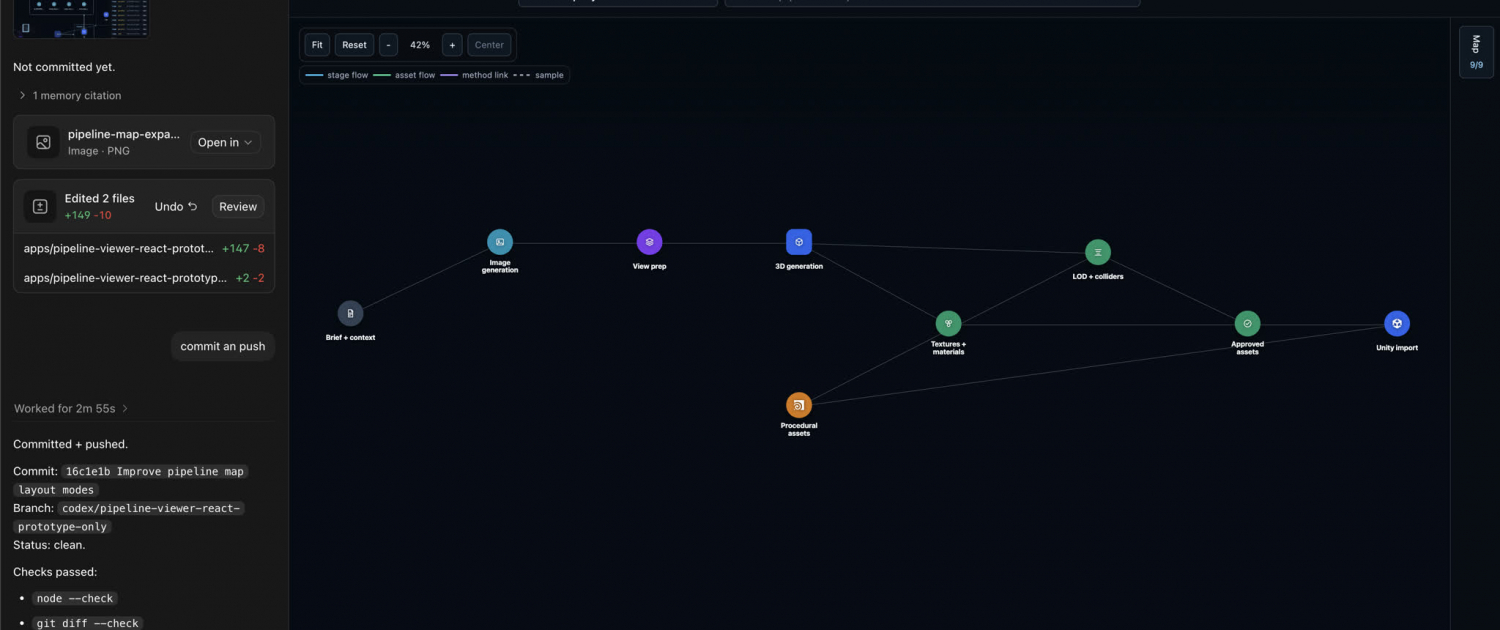The image size is (1500, 630).
Task: Zoom in with the plus button
Action: [452, 45]
